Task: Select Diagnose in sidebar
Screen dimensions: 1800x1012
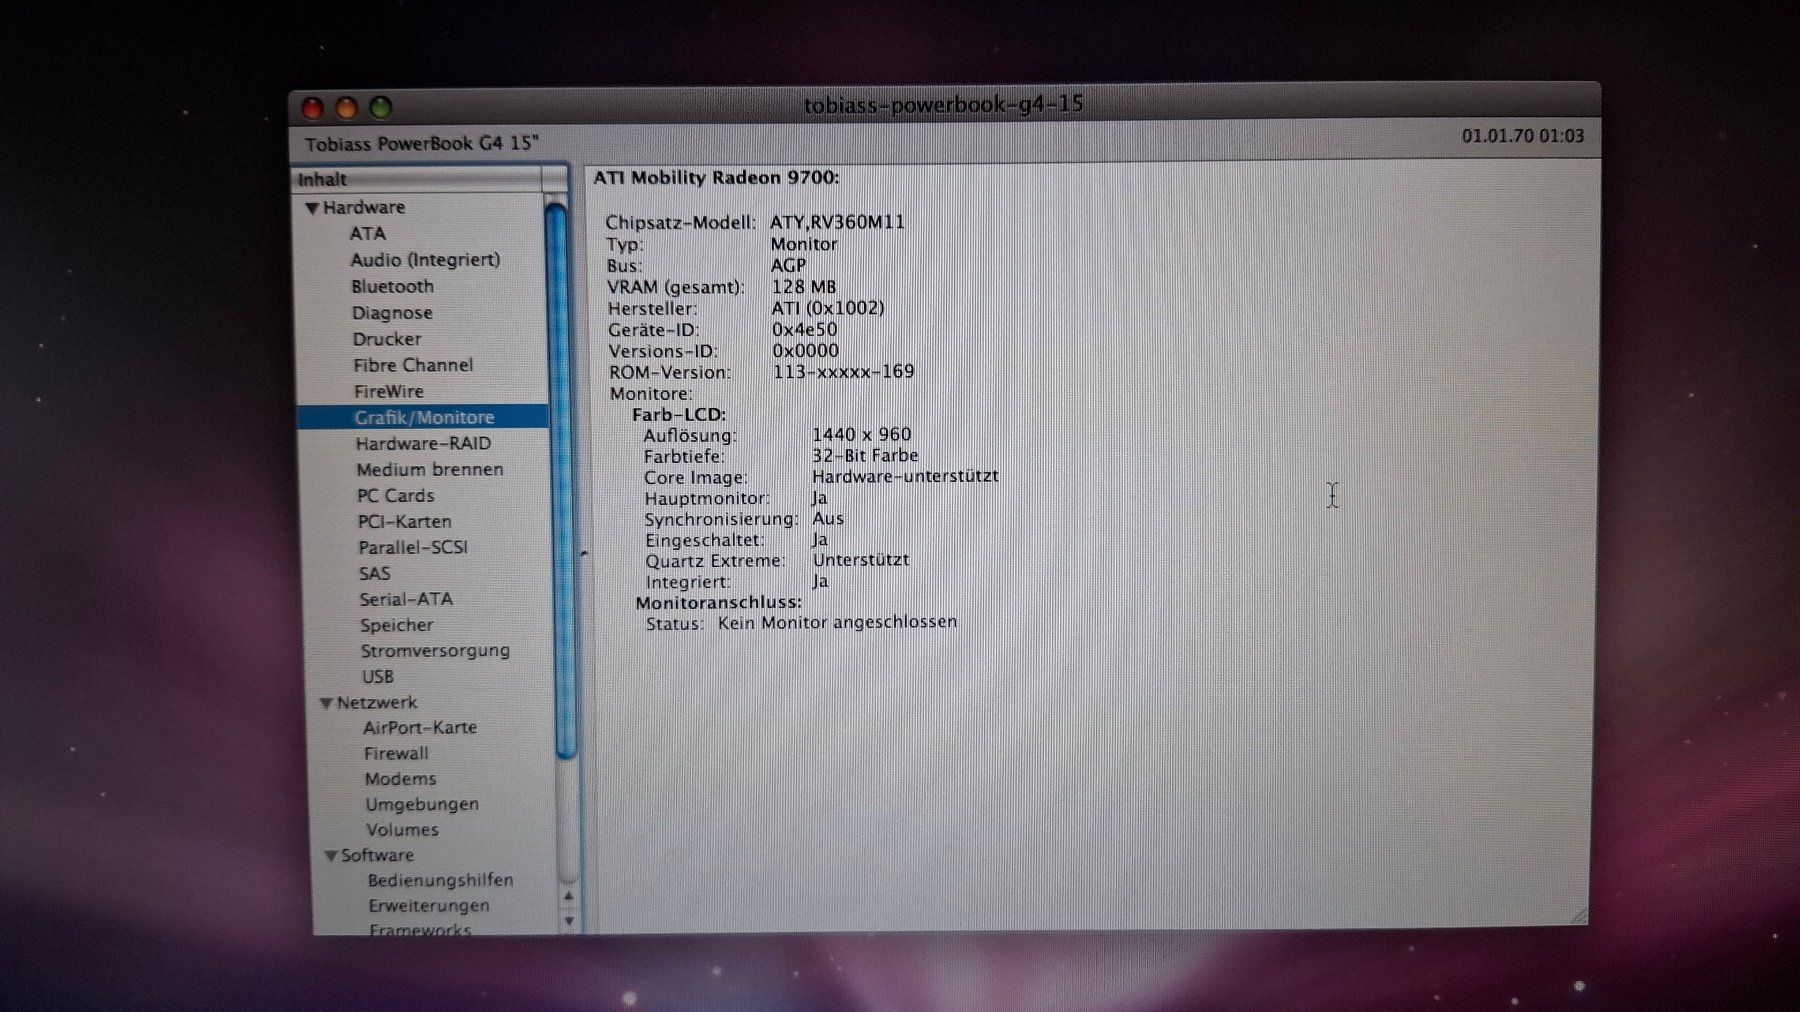Action: pos(392,313)
